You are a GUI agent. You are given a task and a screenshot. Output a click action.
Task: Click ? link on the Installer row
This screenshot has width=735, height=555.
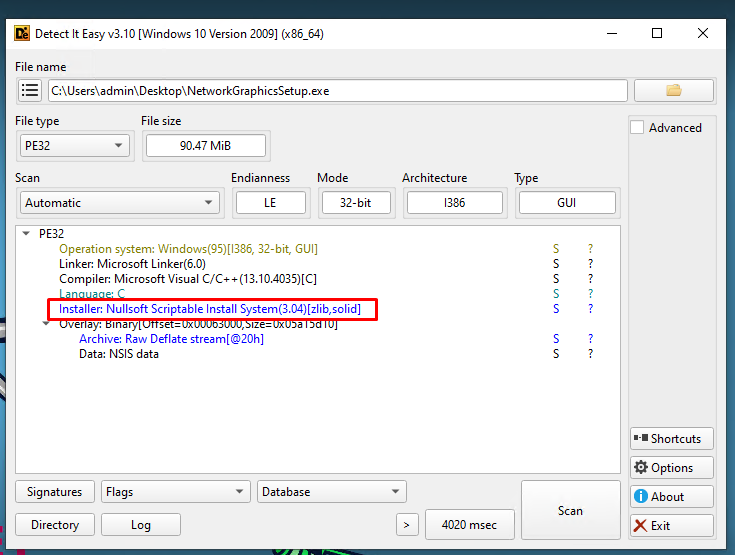591,309
